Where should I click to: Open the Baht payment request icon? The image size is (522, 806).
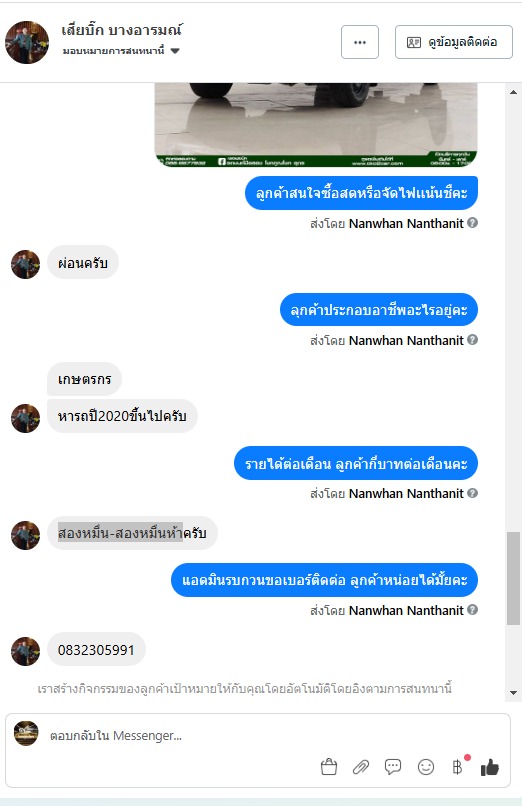pos(457,767)
